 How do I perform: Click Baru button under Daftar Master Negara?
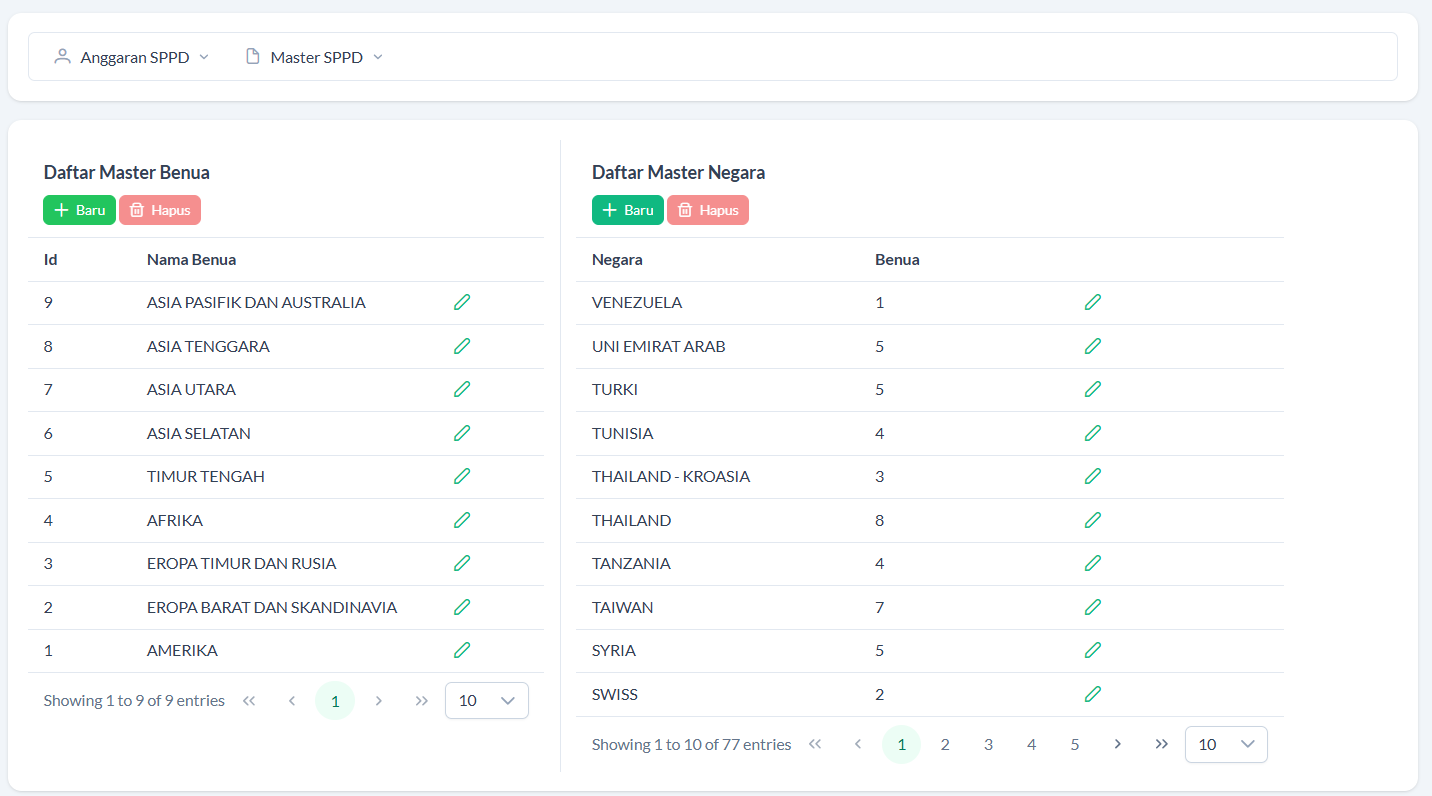pyautogui.click(x=628, y=210)
